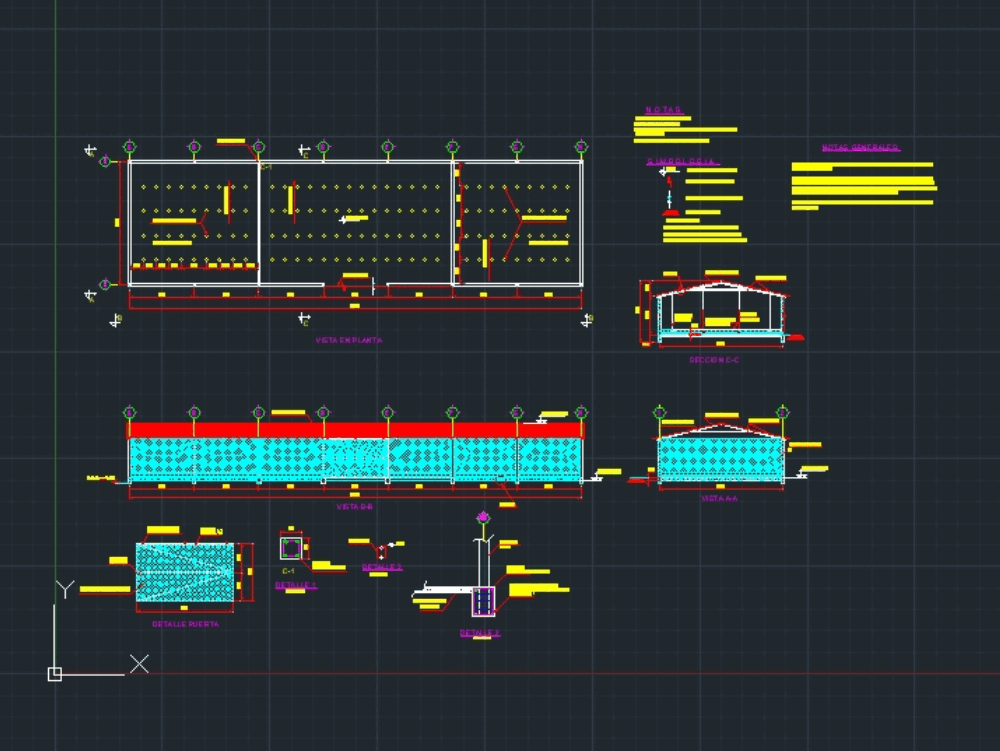Click the 'VISTA EN PLANTA' title text

point(348,341)
